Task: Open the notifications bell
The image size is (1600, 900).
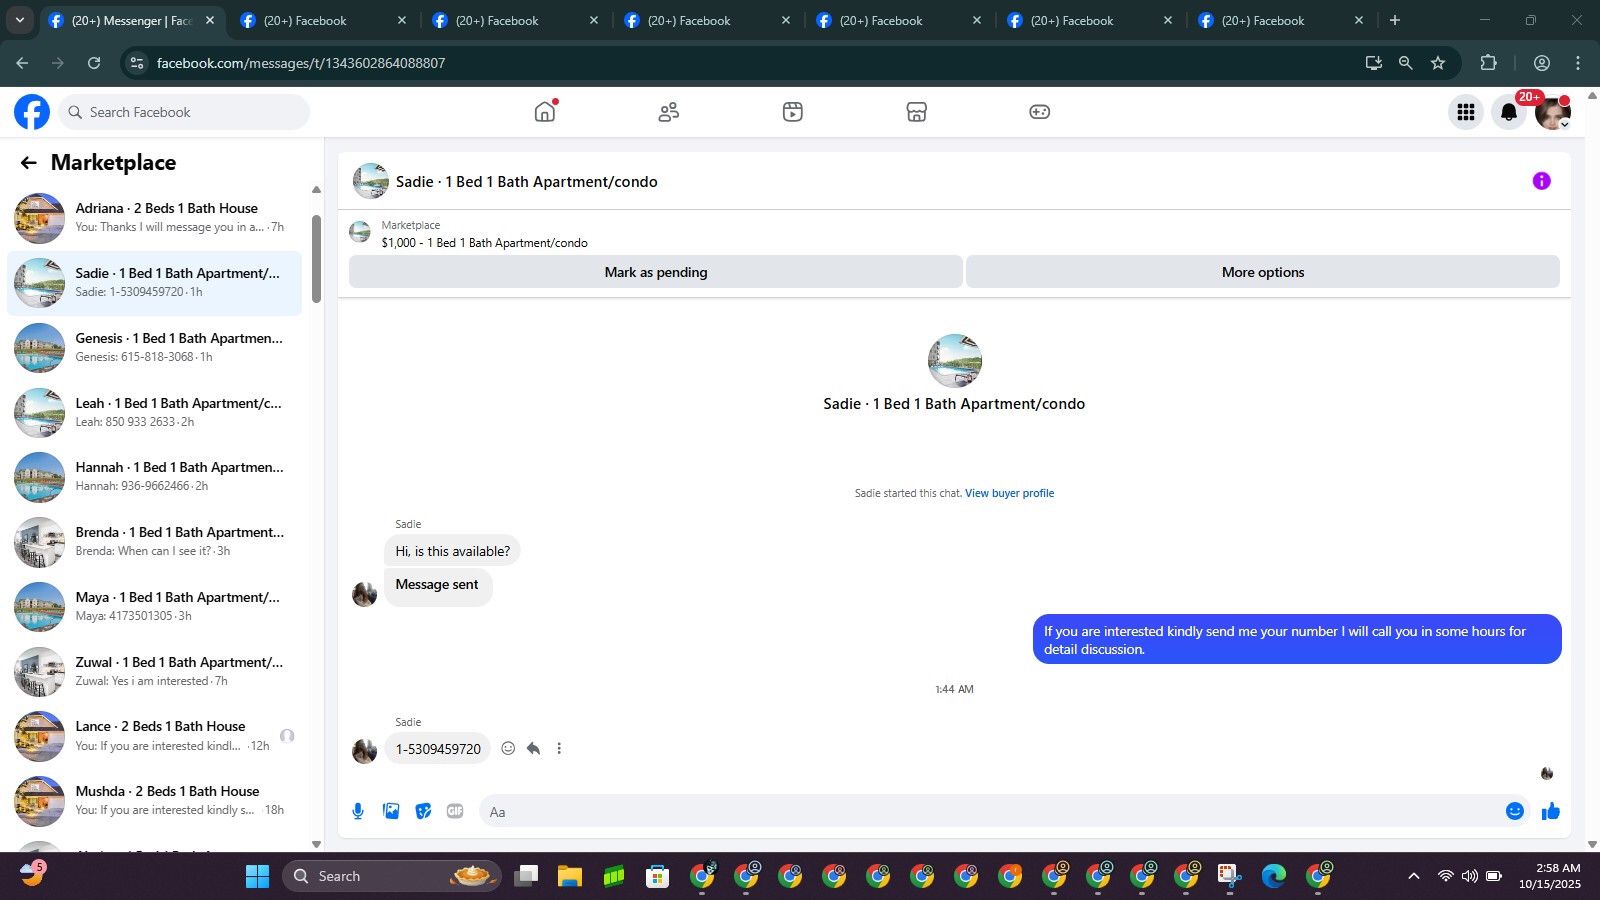Action: (x=1509, y=112)
